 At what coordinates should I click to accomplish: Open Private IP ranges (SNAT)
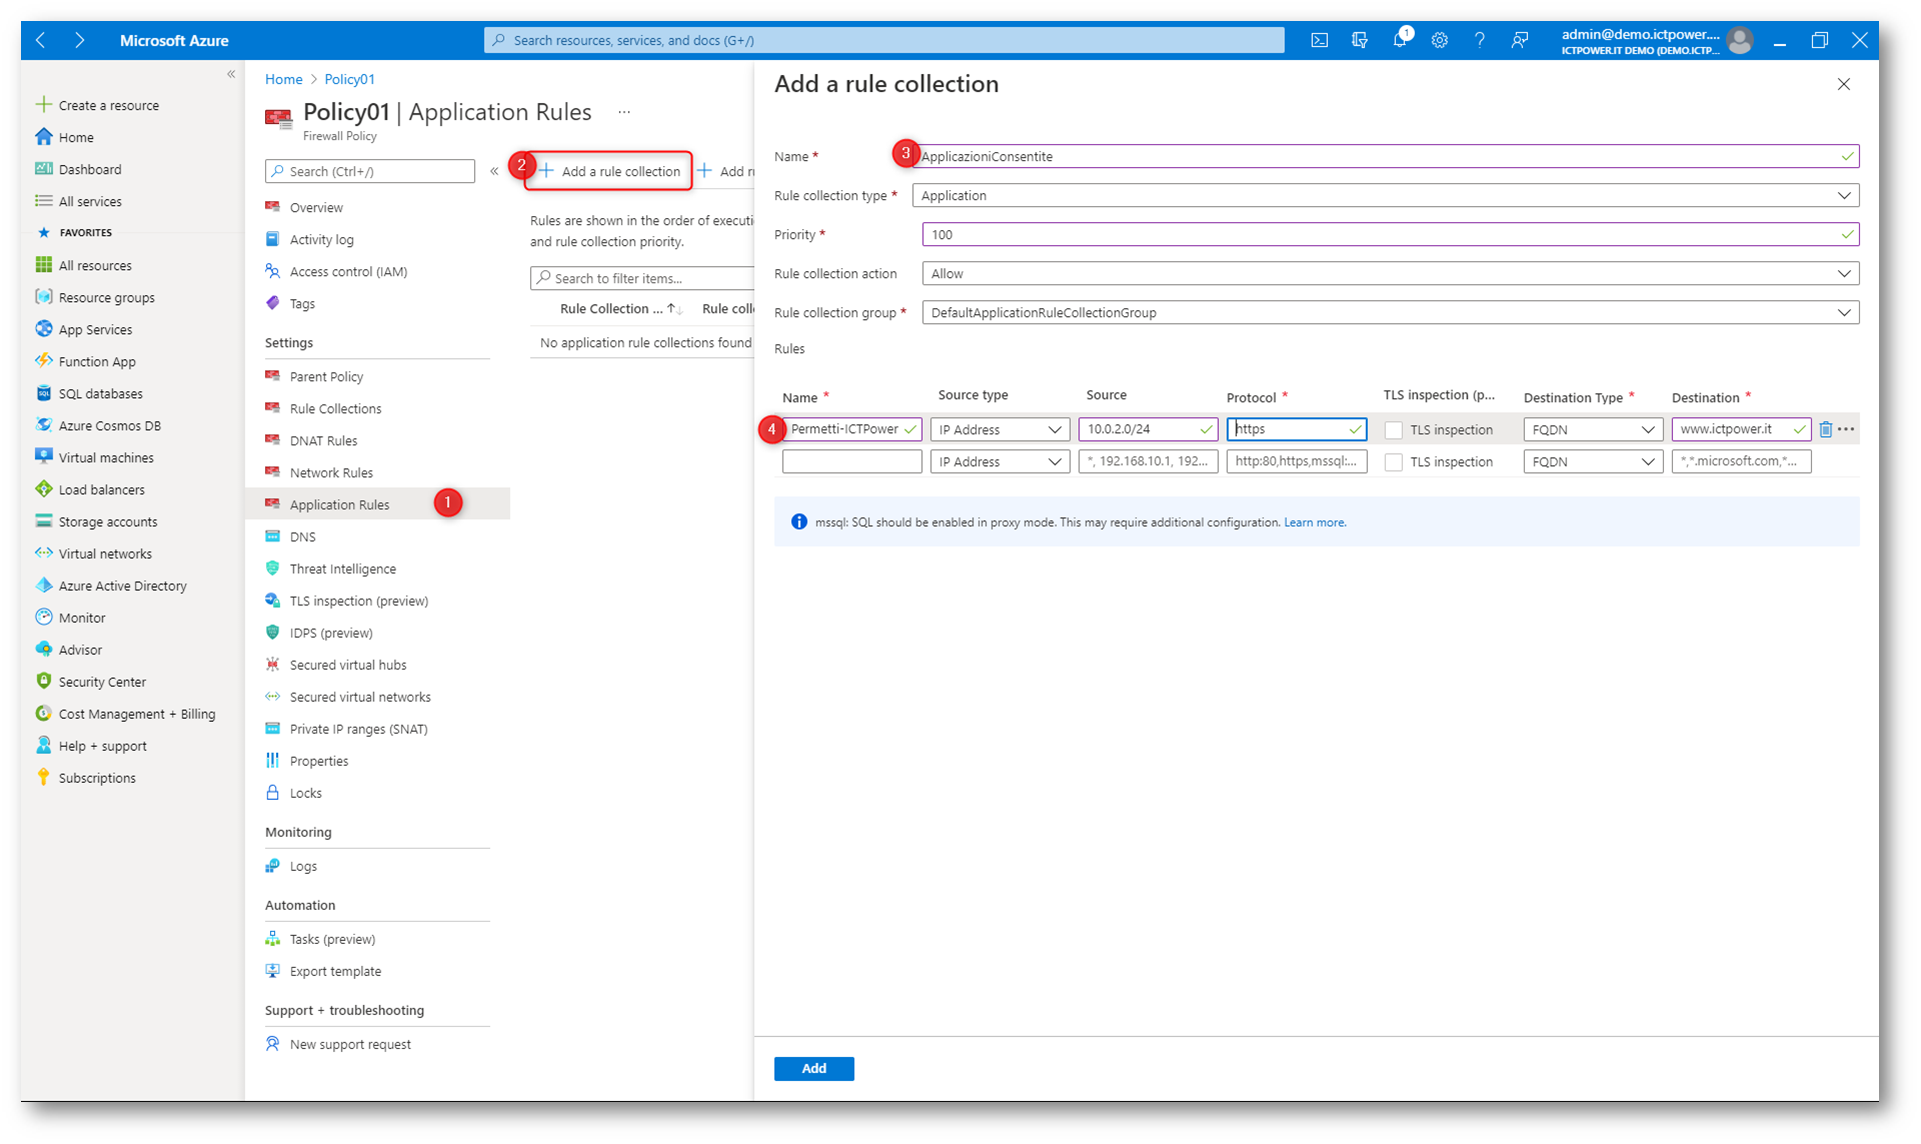[x=358, y=729]
